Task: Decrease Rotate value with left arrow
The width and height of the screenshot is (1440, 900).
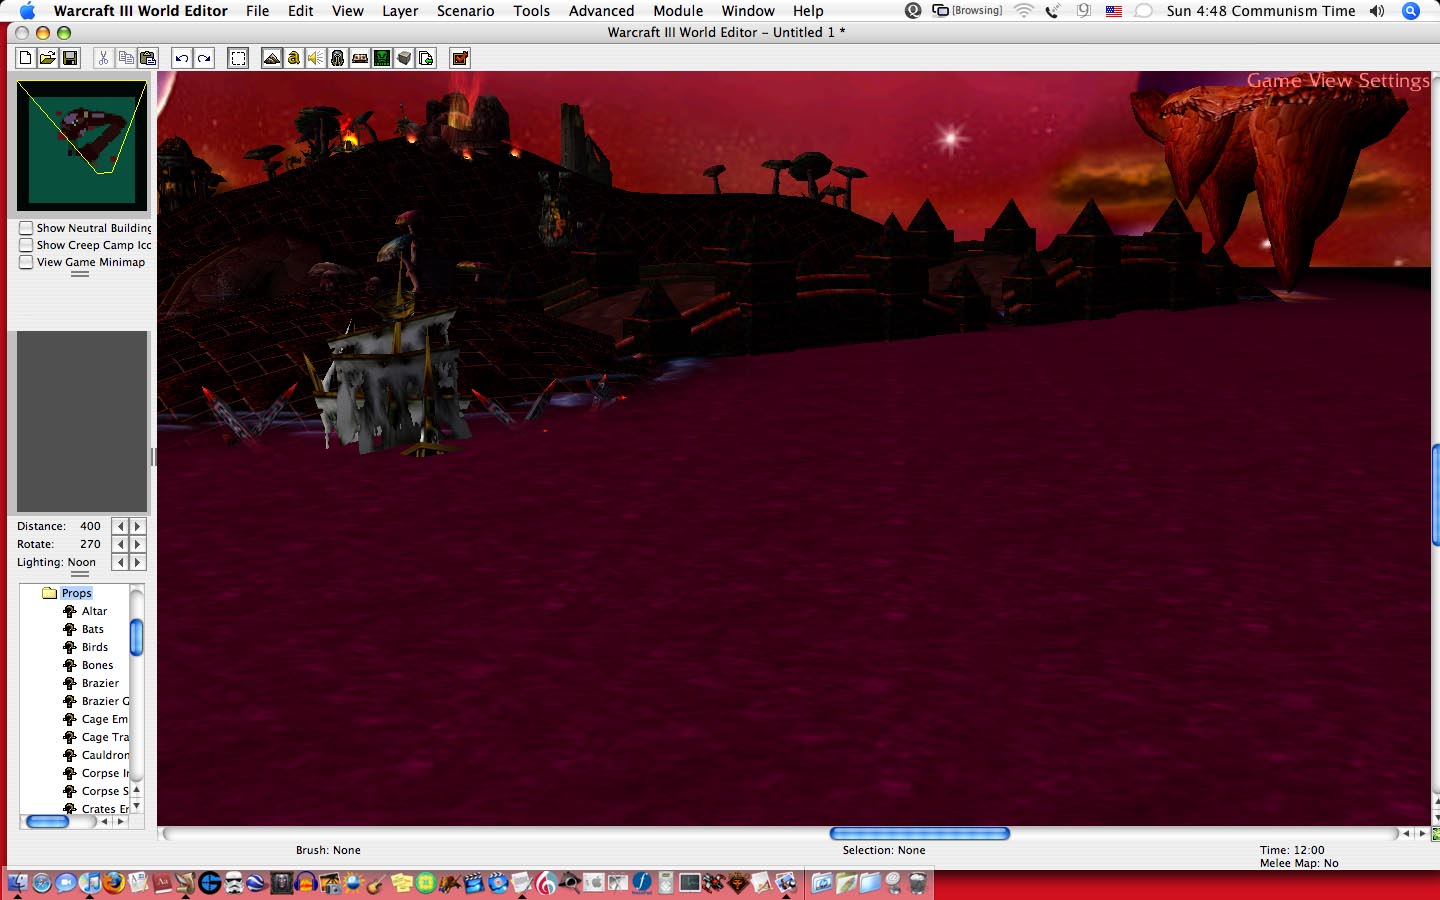Action: [120, 544]
